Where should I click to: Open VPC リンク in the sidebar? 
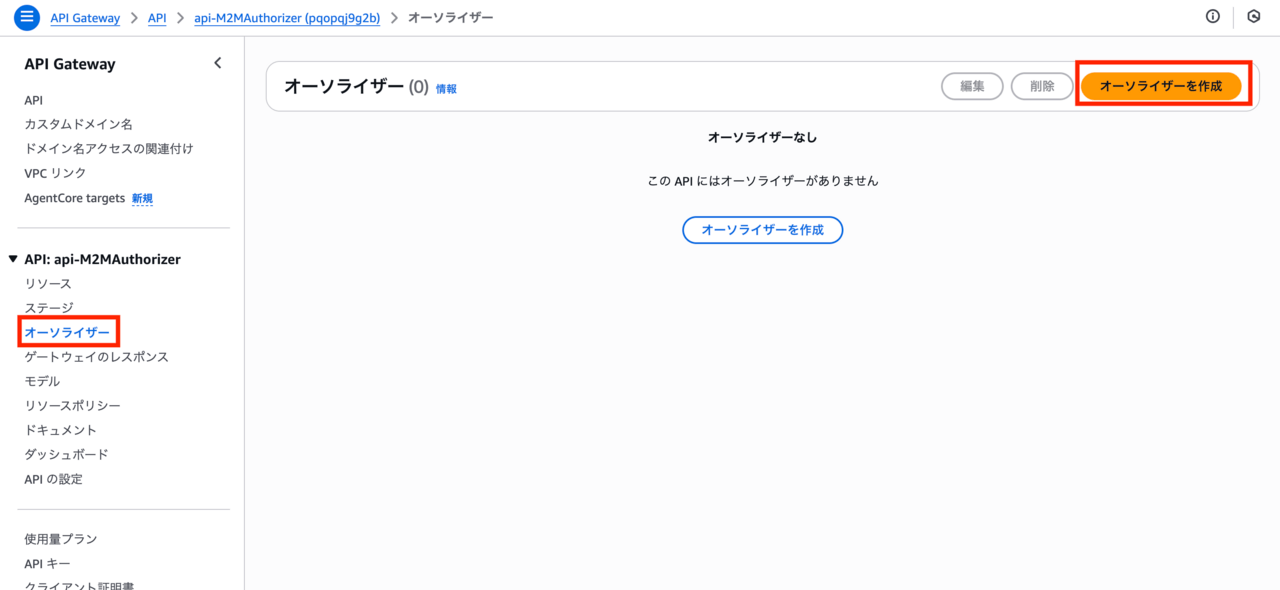click(55, 173)
